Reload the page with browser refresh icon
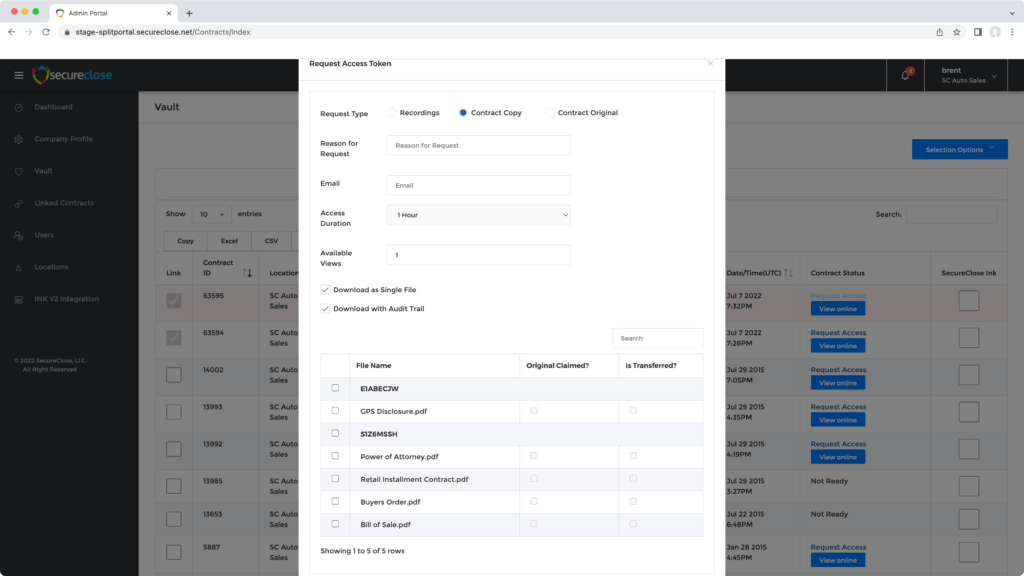The width and height of the screenshot is (1024, 576). pyautogui.click(x=46, y=32)
